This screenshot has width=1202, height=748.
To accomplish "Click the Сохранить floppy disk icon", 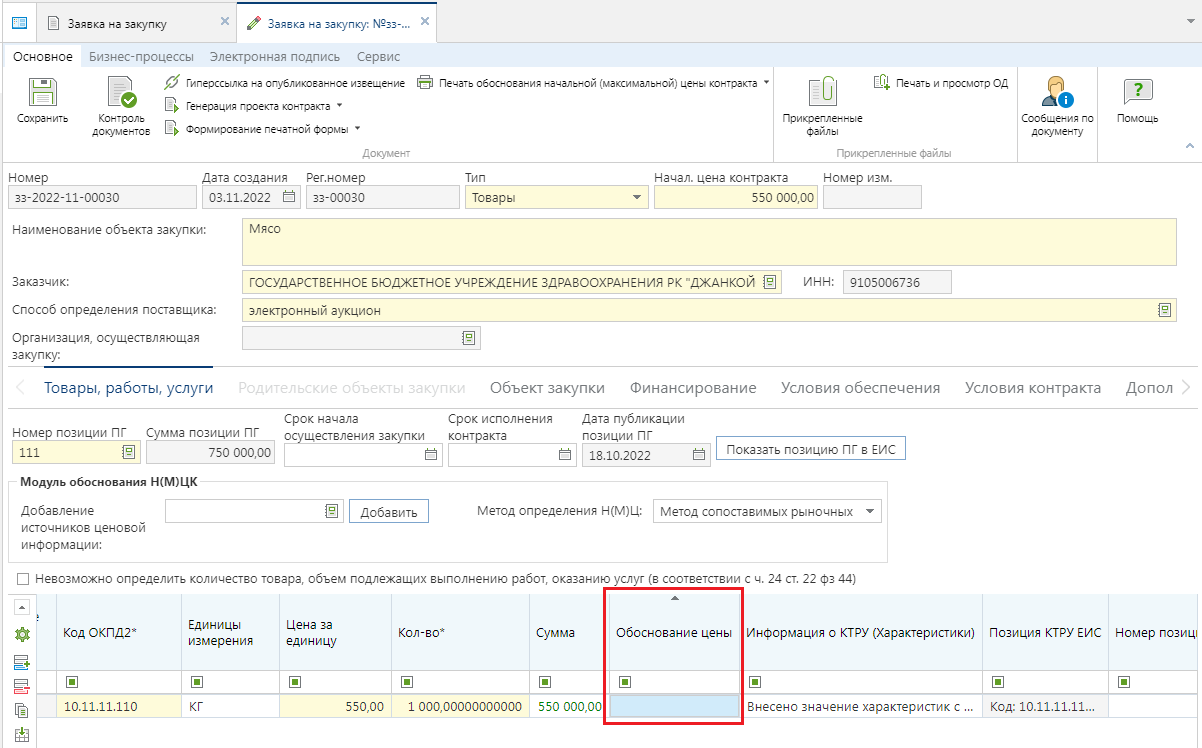I will (x=42, y=93).
